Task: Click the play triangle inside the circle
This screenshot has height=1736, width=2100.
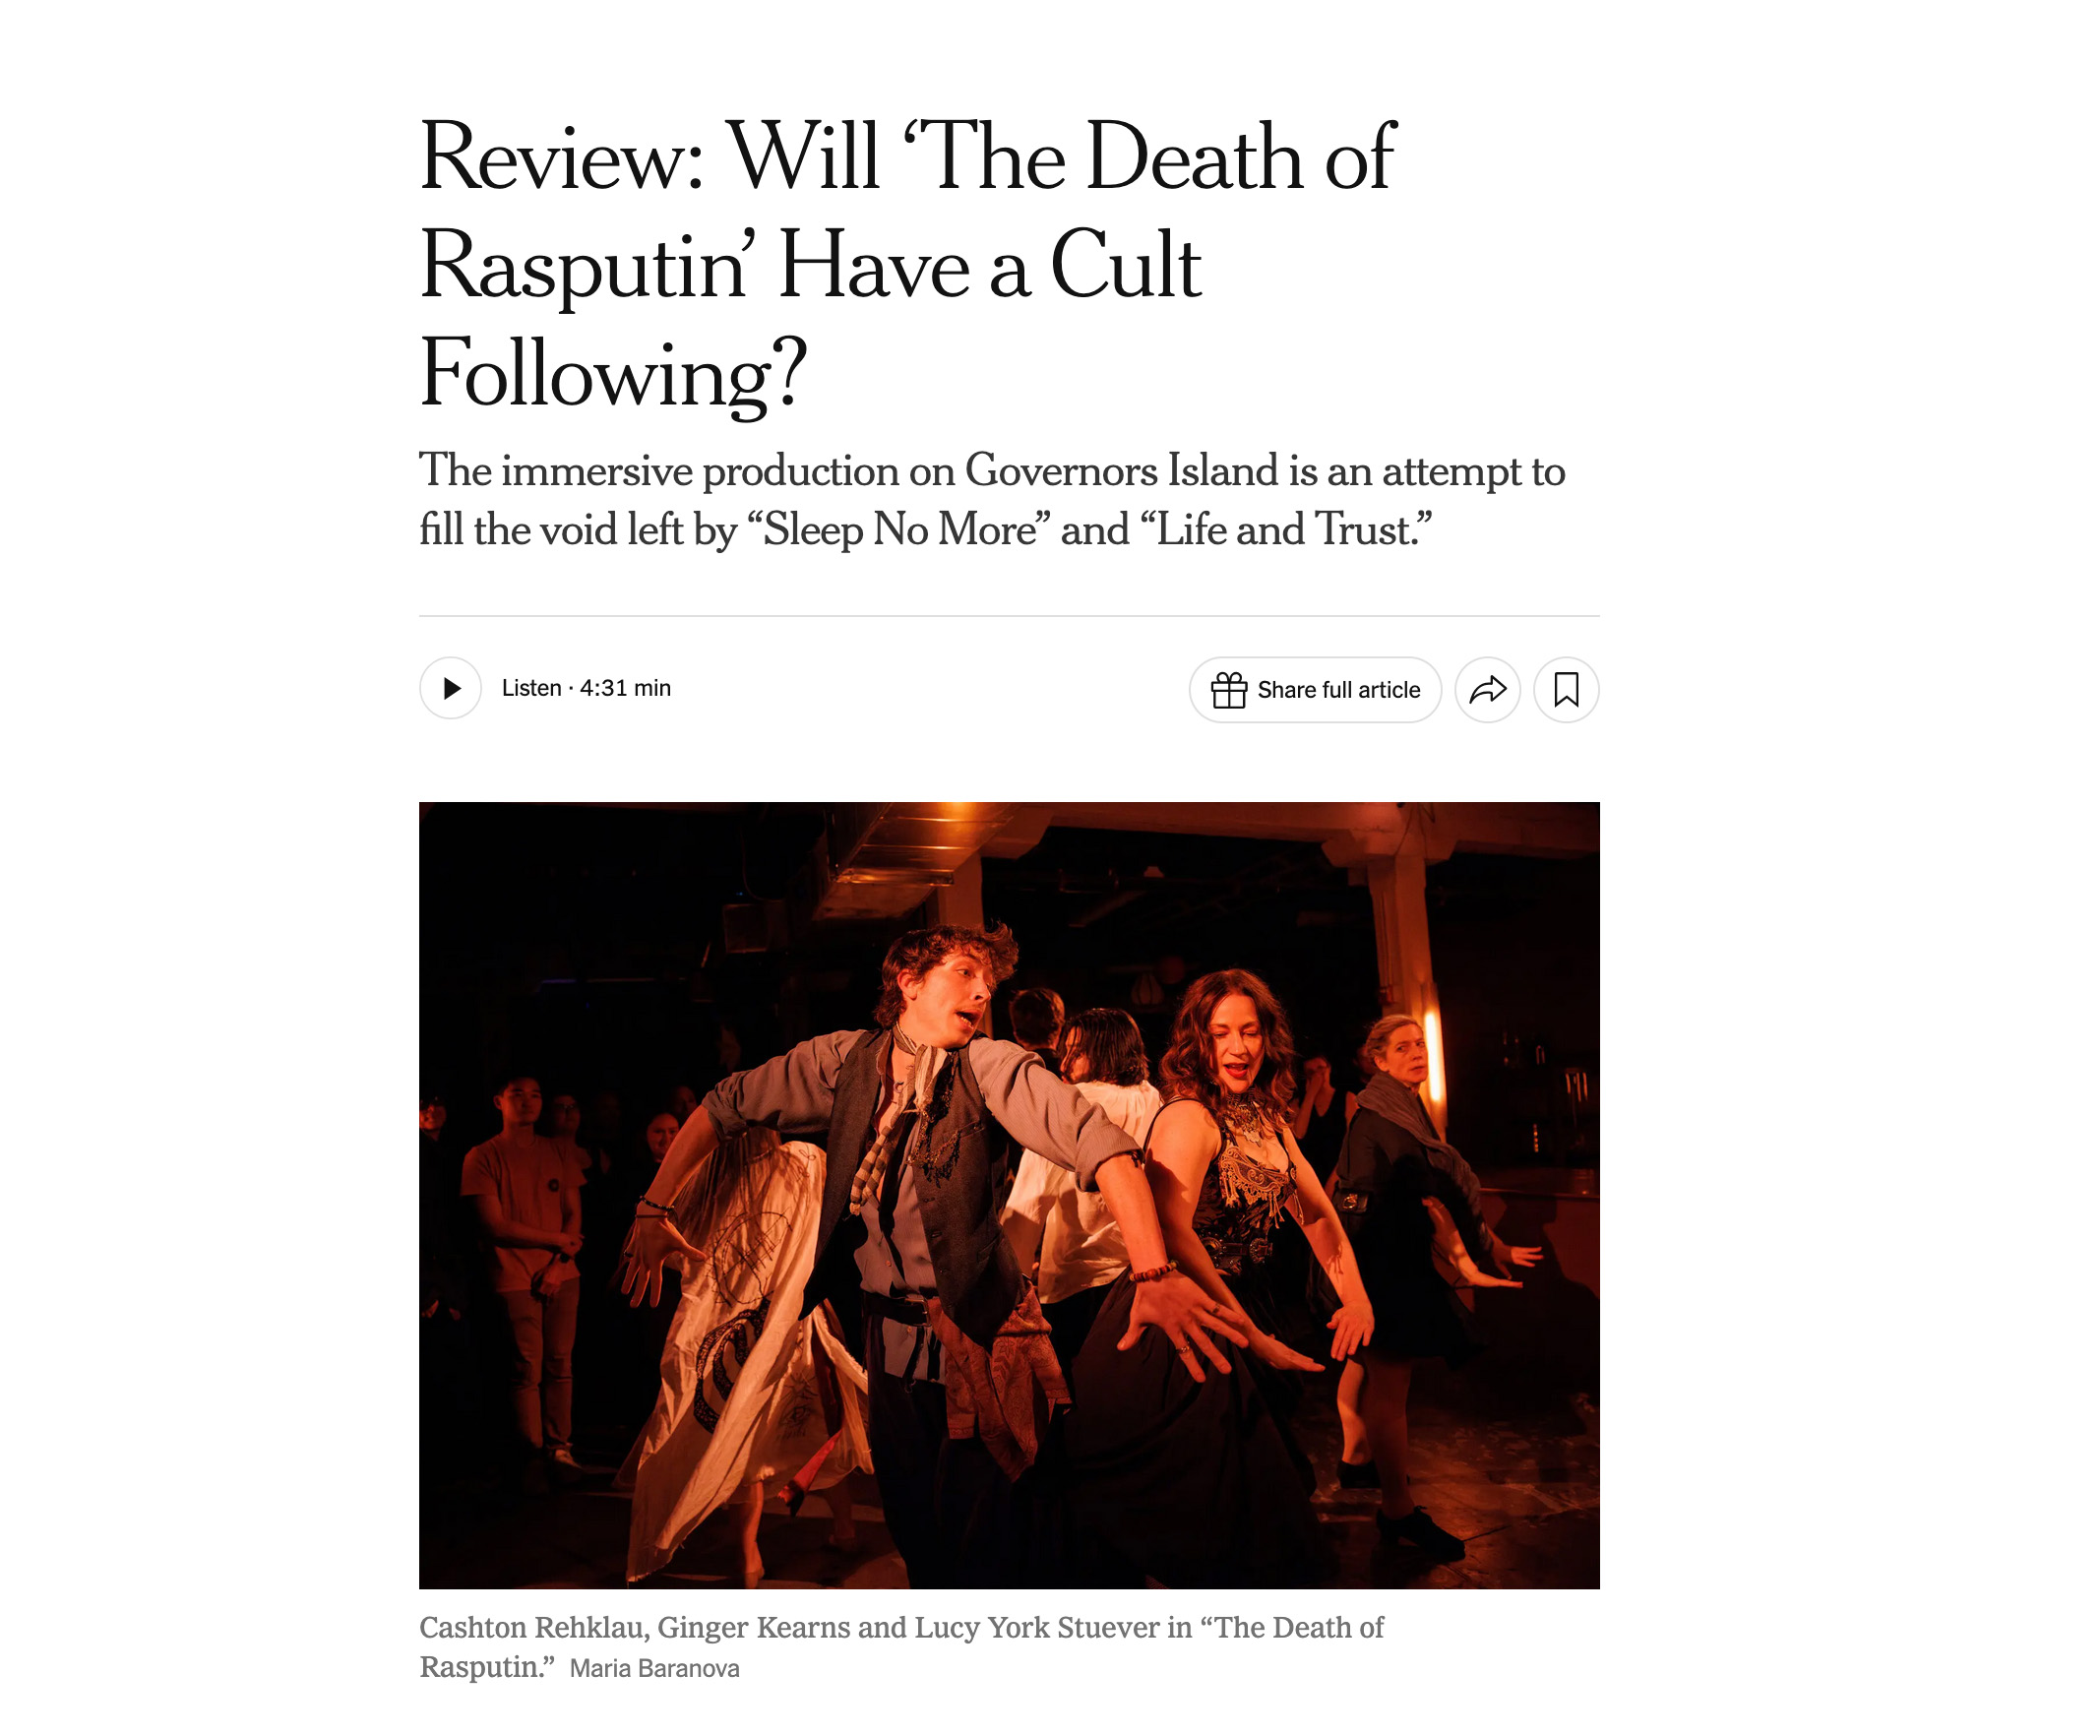Action: tap(452, 688)
